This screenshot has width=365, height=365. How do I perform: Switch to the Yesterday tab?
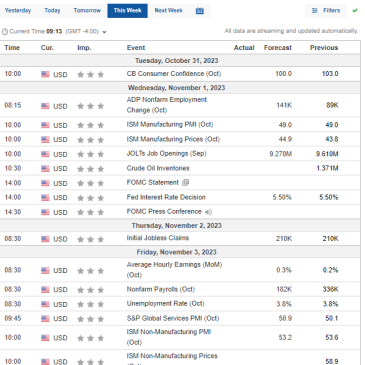point(18,11)
